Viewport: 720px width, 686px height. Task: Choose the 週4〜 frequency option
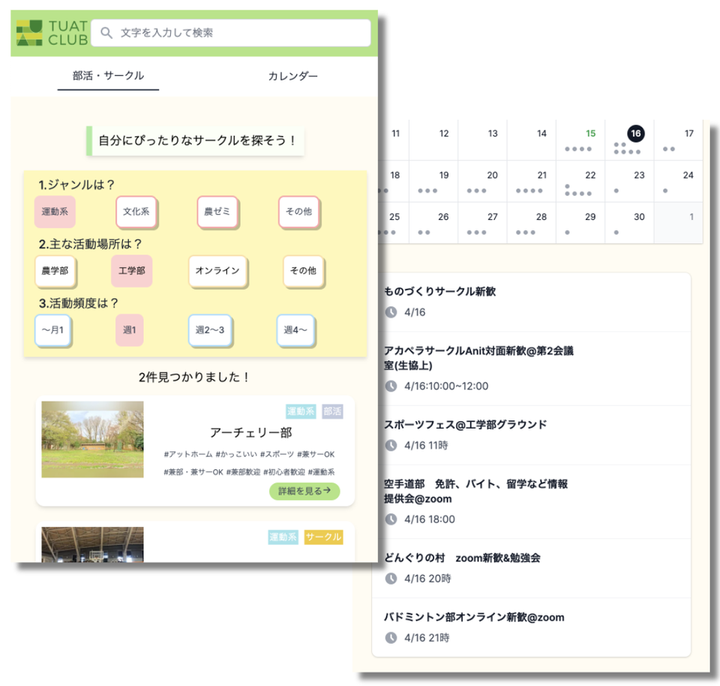coord(295,330)
